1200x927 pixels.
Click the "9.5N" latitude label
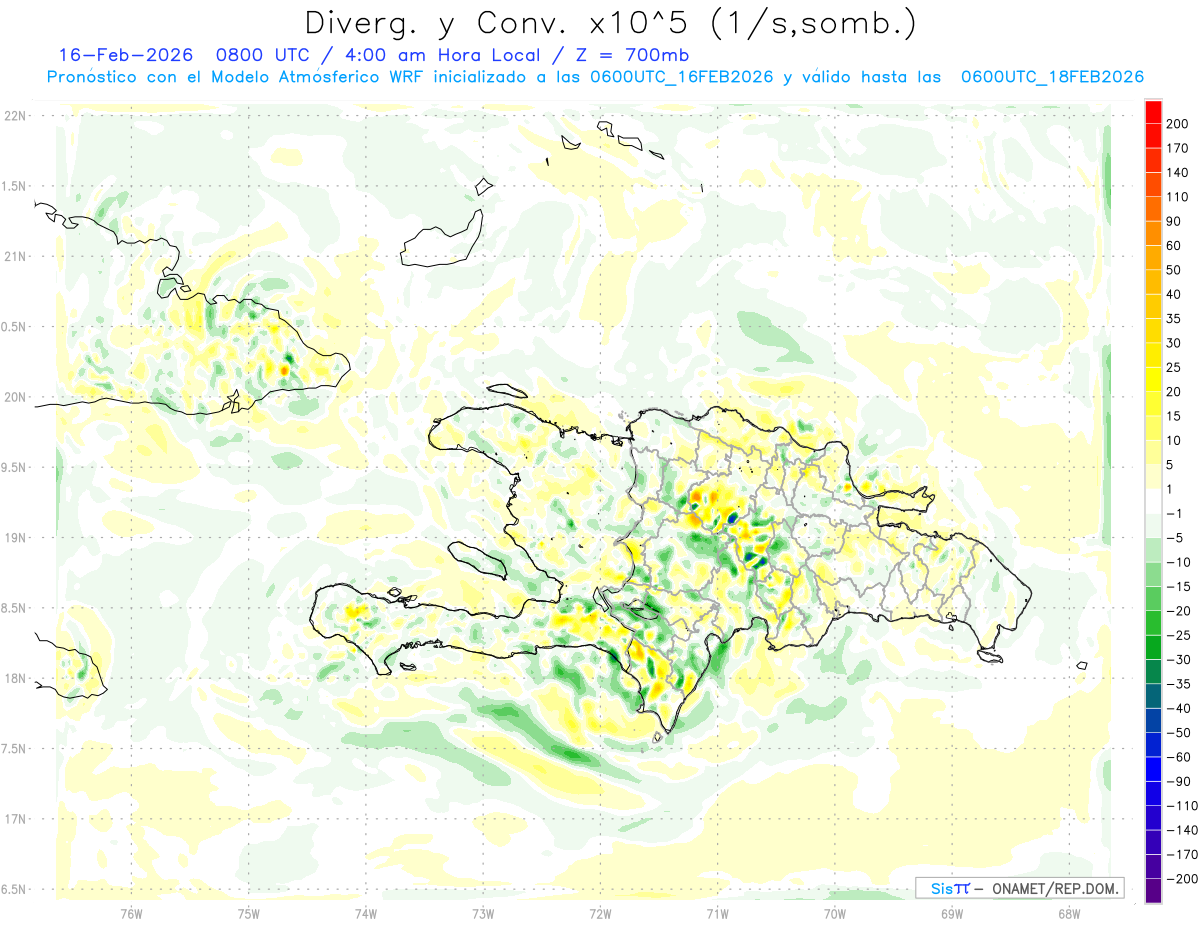[15, 468]
